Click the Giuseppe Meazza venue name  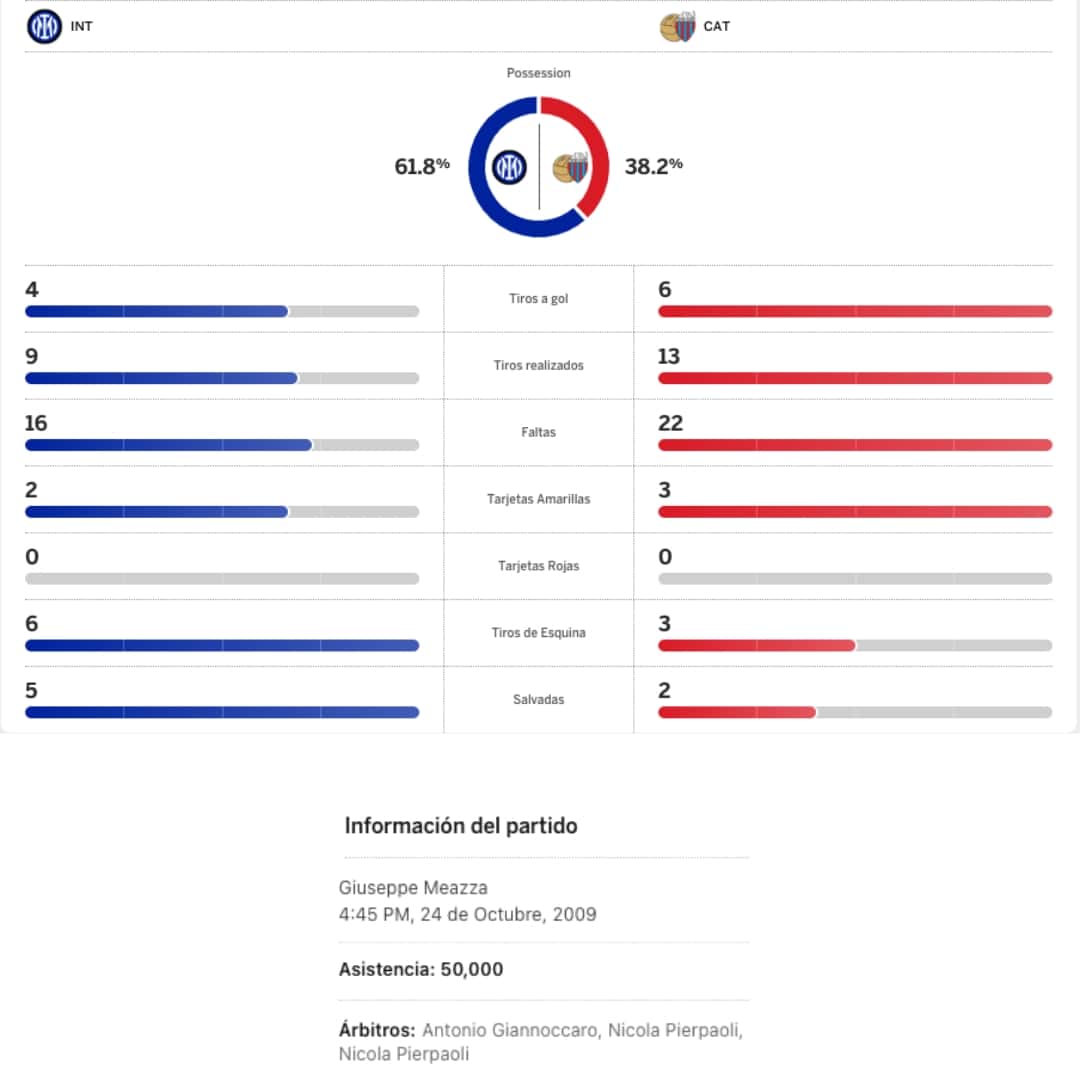pos(413,888)
